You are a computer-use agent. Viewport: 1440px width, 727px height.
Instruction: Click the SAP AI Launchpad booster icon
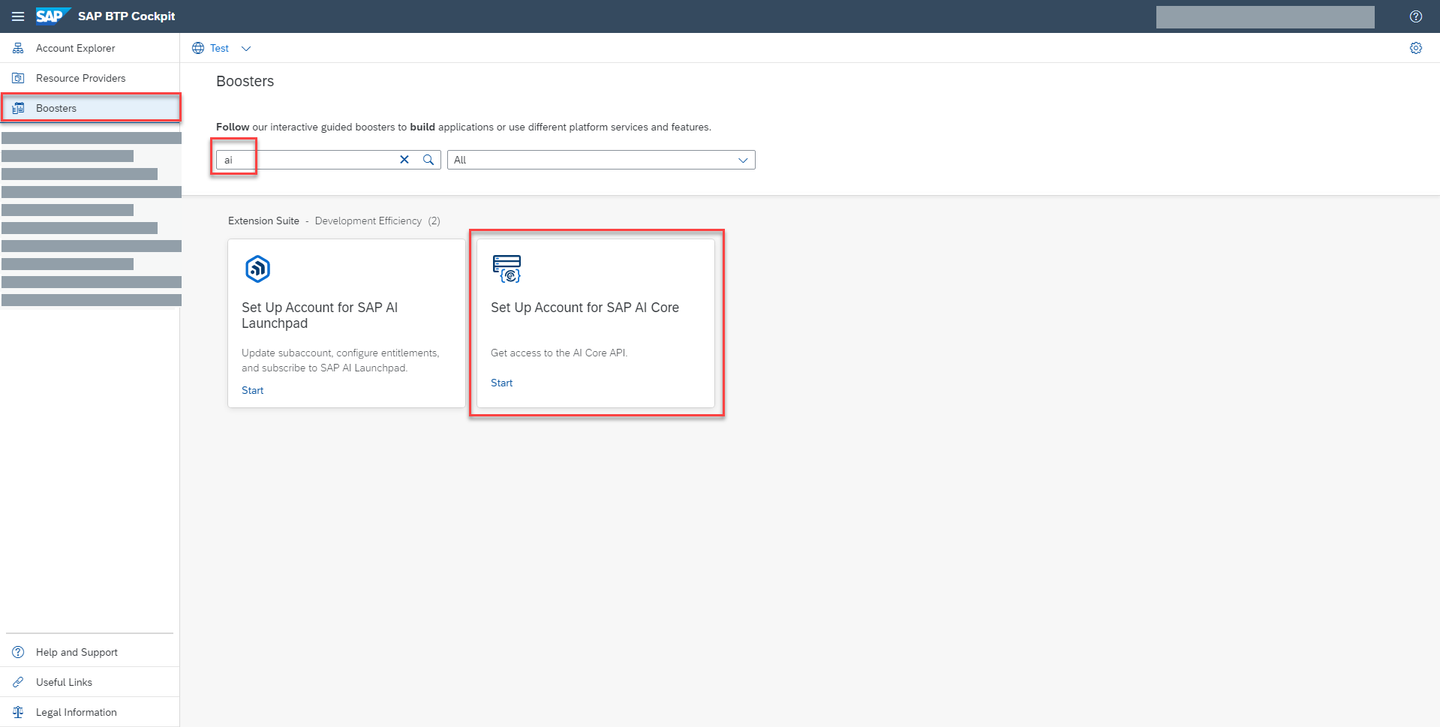coord(257,268)
